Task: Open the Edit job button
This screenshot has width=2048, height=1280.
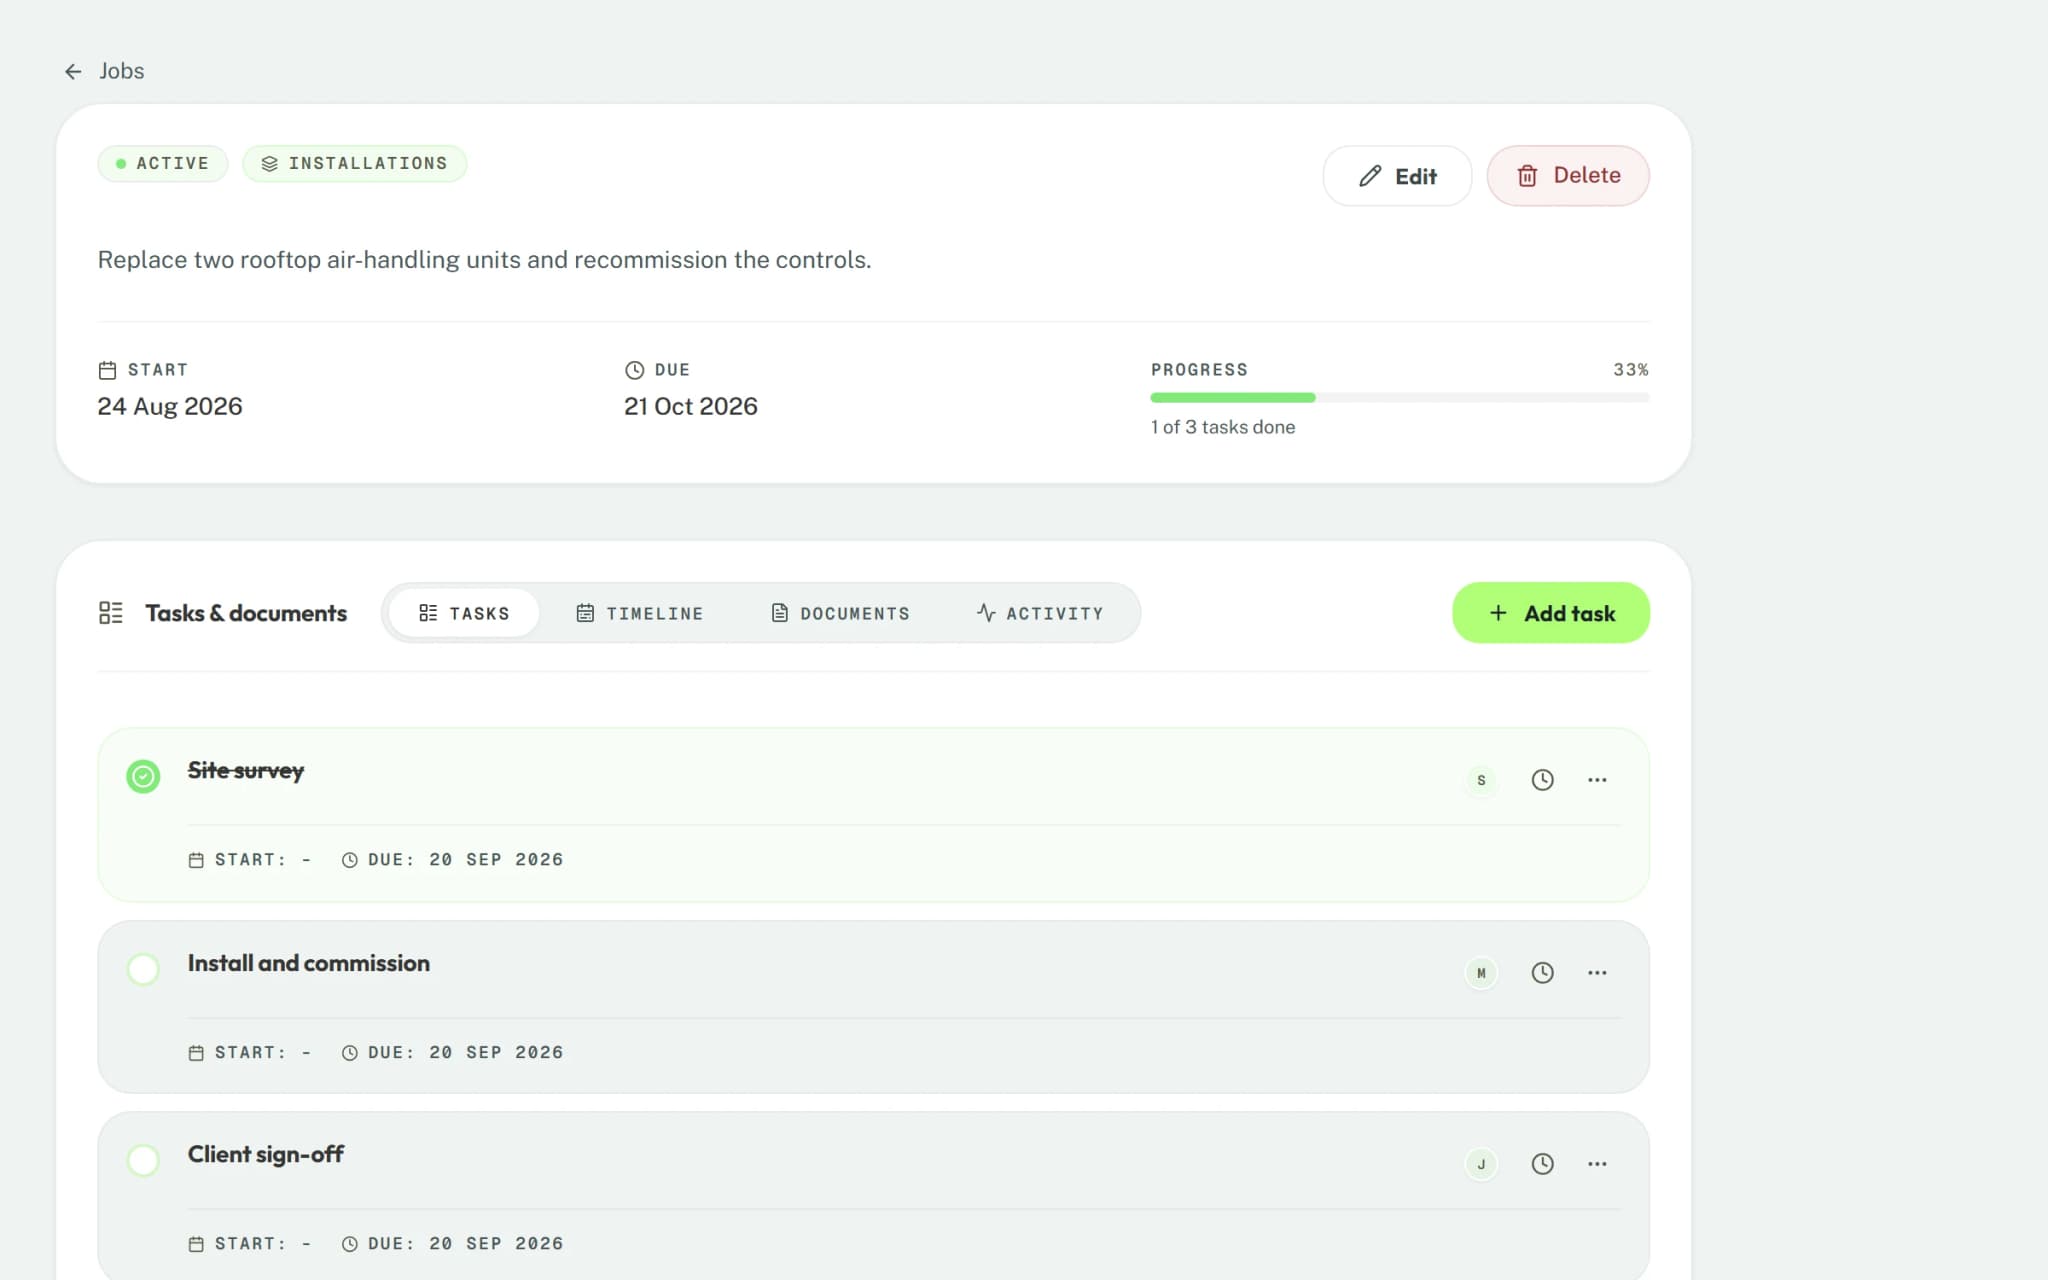Action: pos(1397,176)
